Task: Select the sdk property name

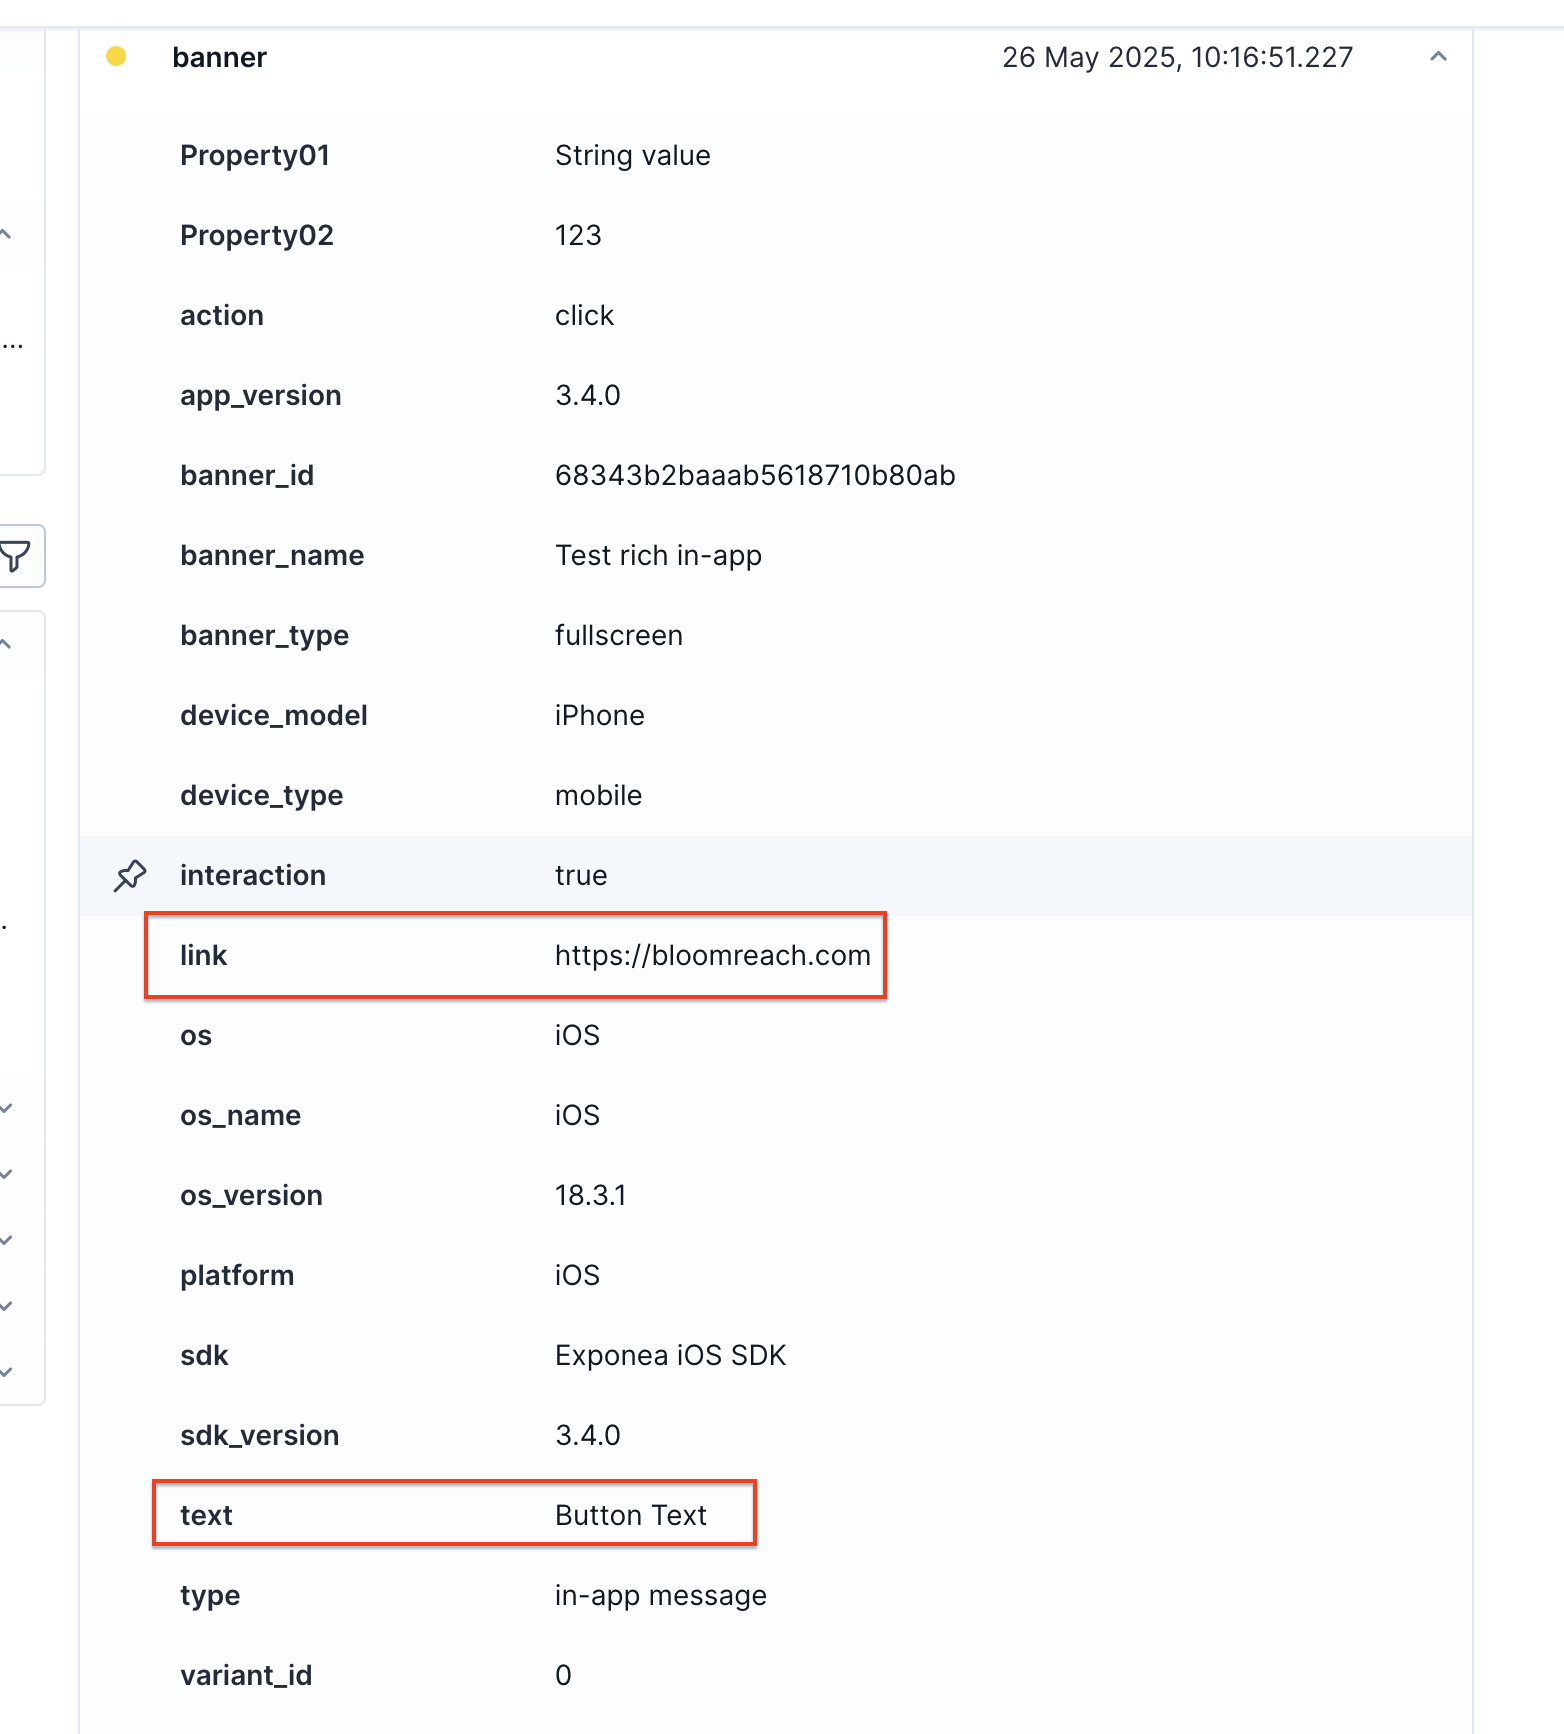Action: tap(204, 1355)
